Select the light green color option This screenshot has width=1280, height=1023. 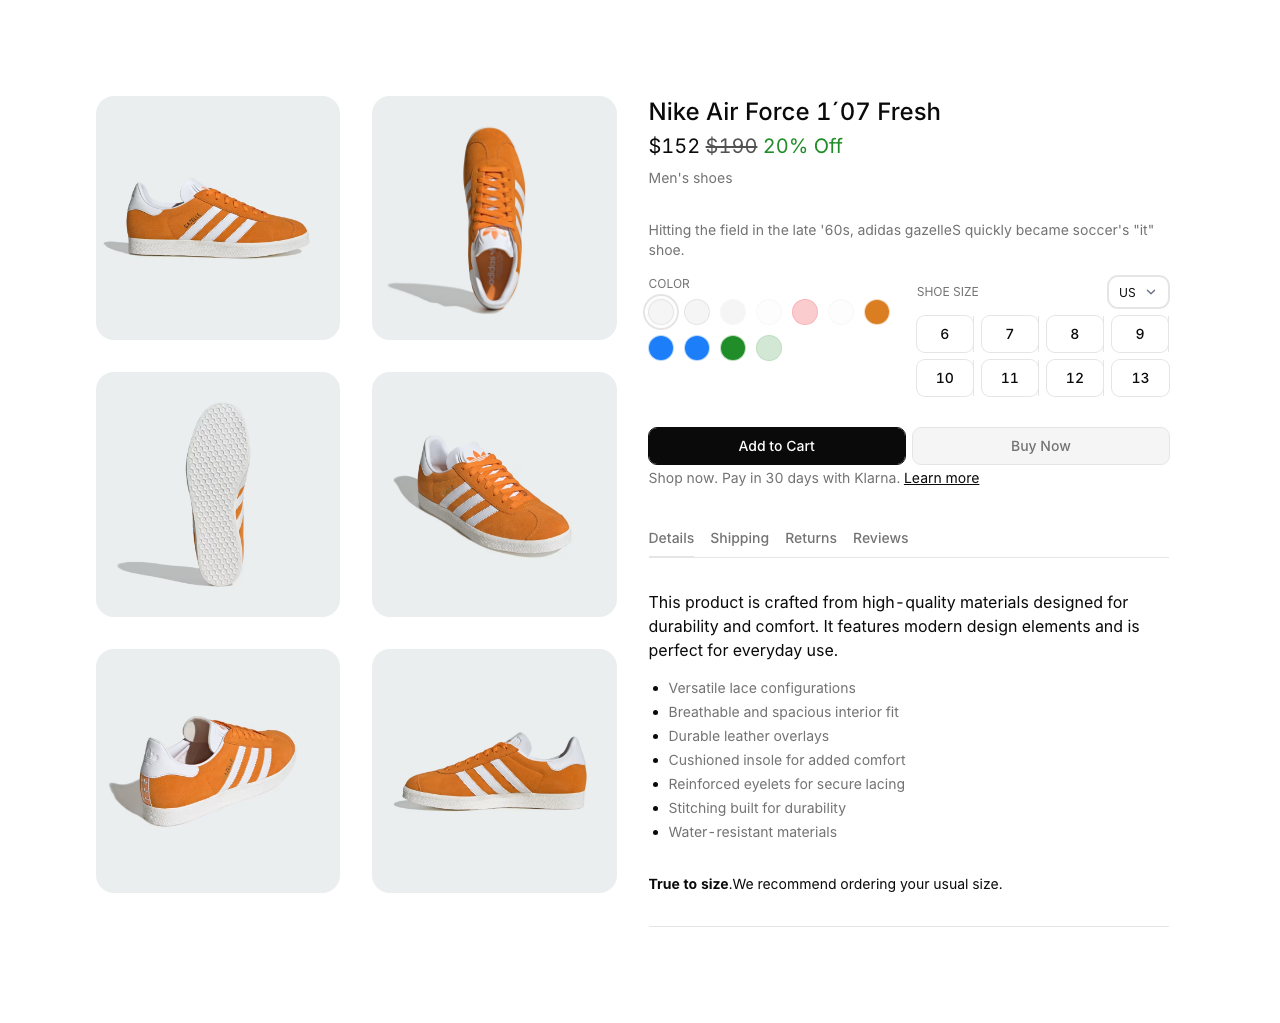[x=768, y=348]
